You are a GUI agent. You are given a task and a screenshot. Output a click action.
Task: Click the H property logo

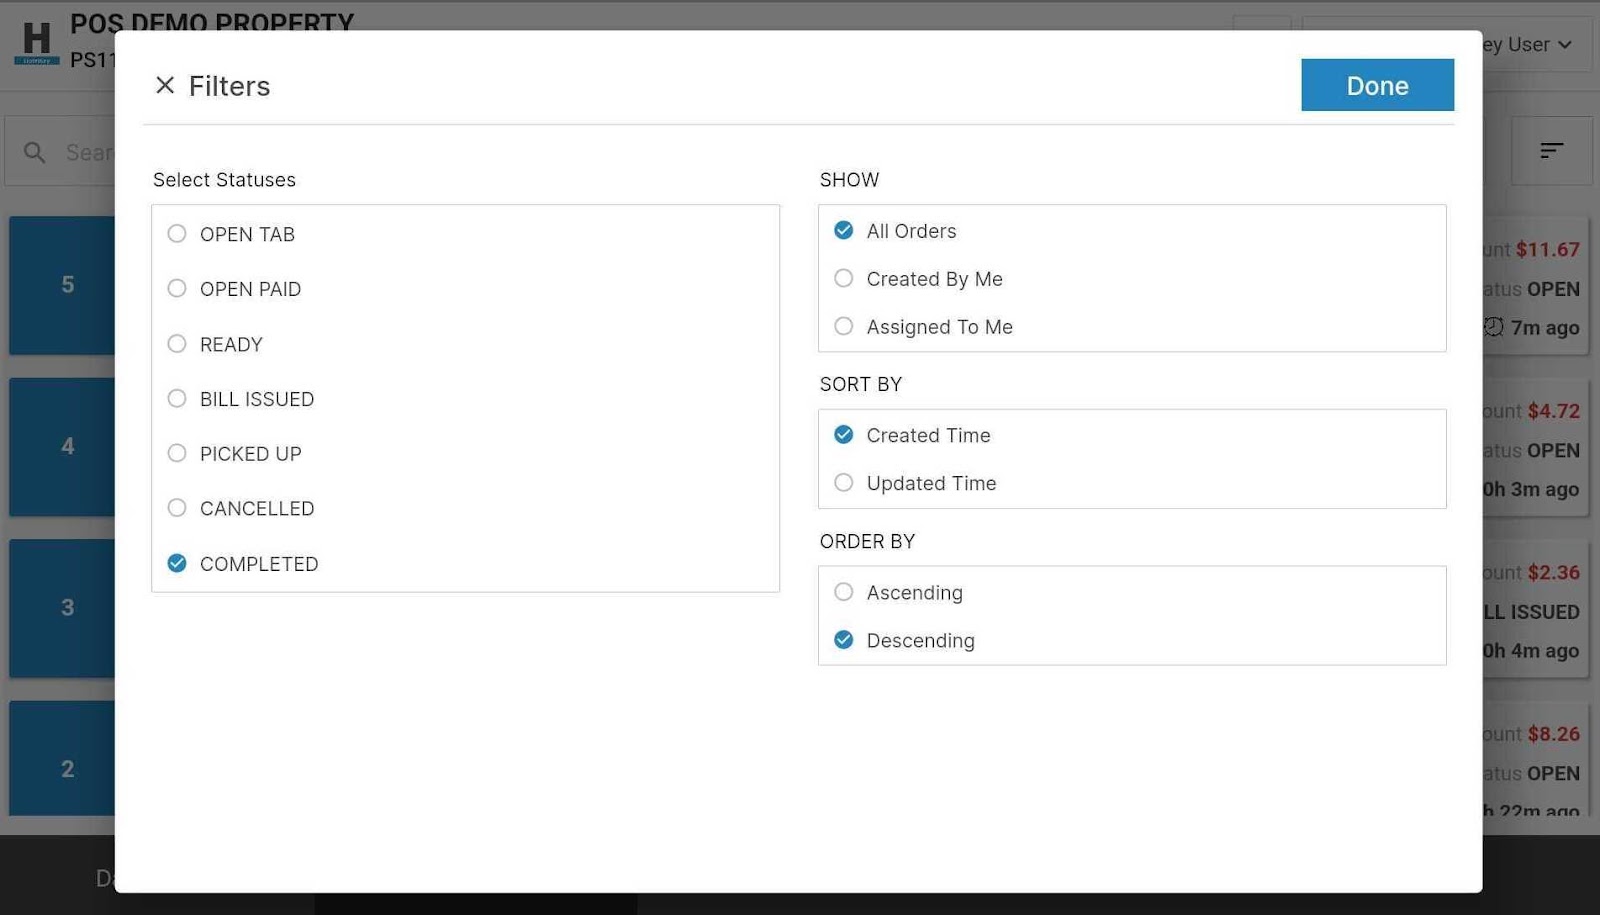coord(37,42)
